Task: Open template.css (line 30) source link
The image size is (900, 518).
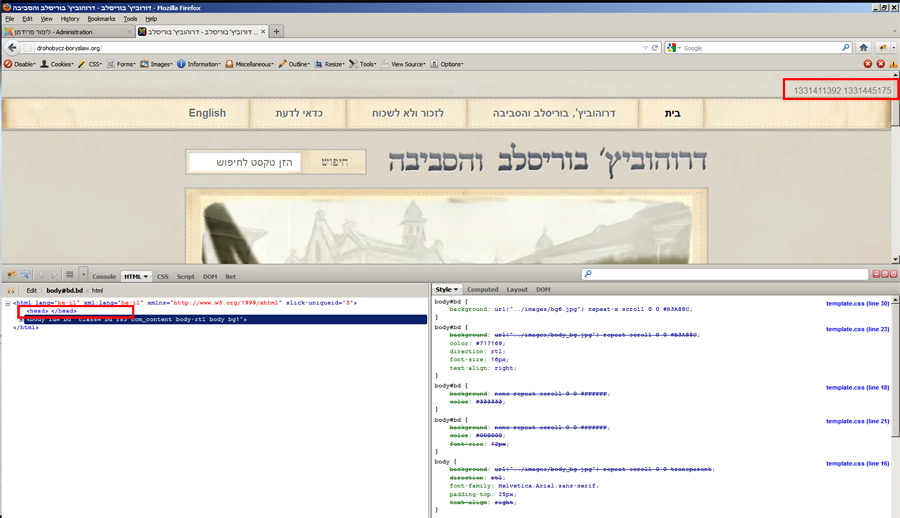Action: [857, 303]
